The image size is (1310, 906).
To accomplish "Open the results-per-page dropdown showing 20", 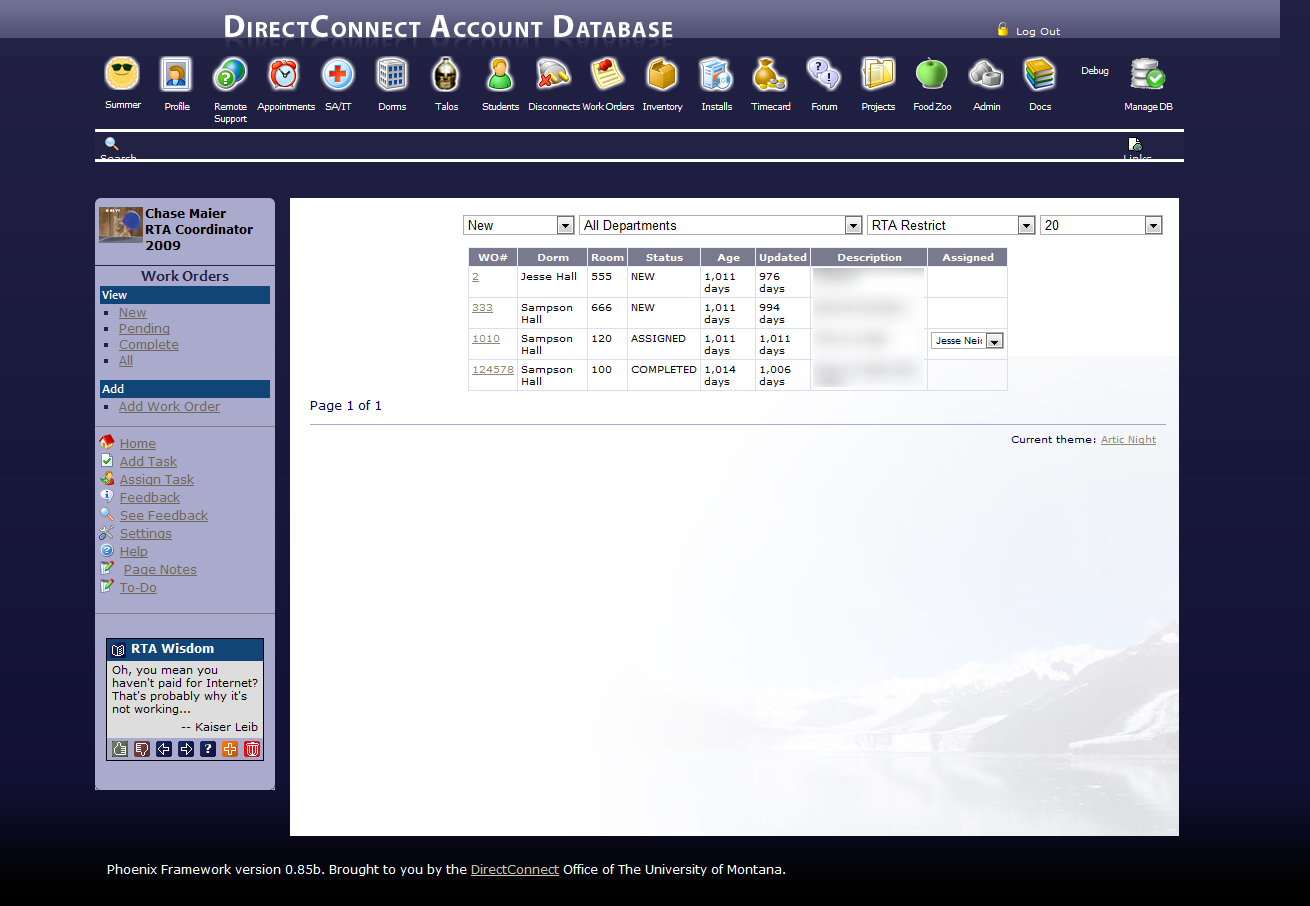I will tap(1101, 226).
